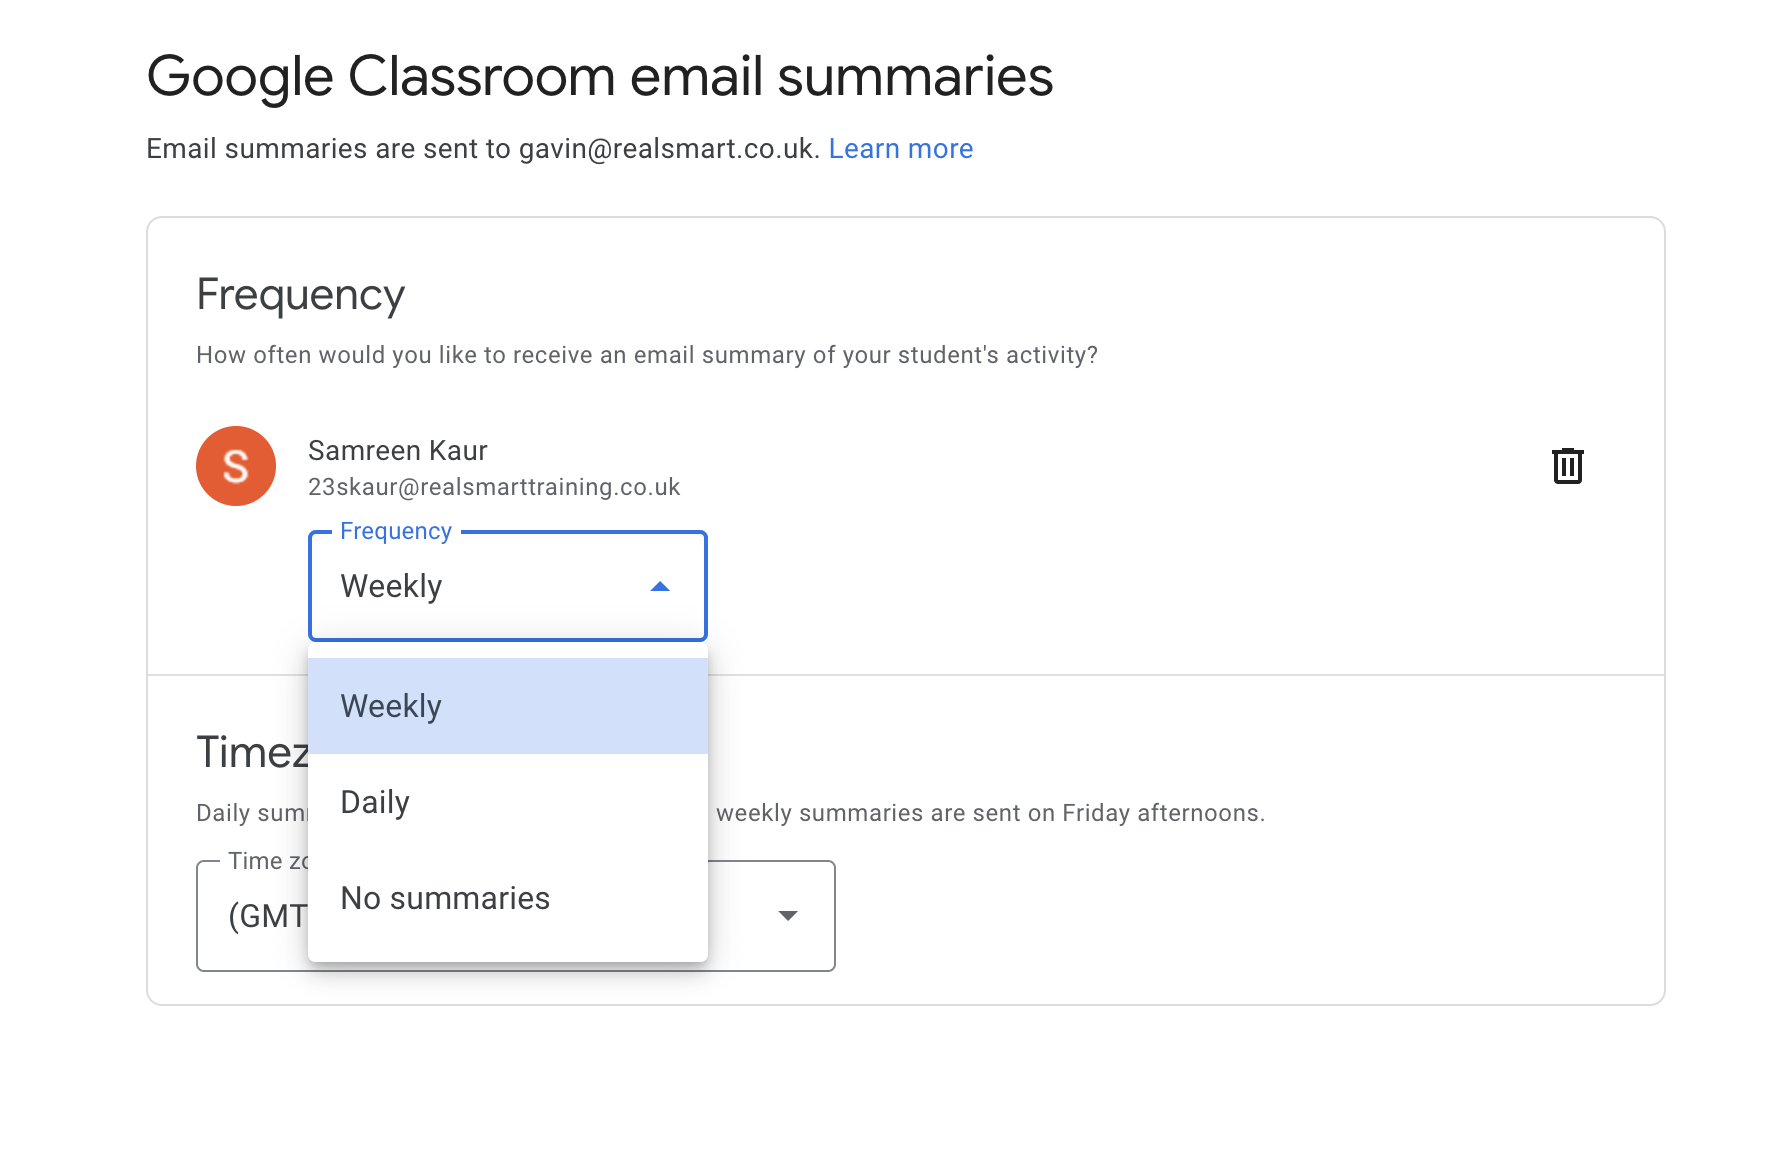Click the Friday afternoons weekly summaries note

click(990, 813)
